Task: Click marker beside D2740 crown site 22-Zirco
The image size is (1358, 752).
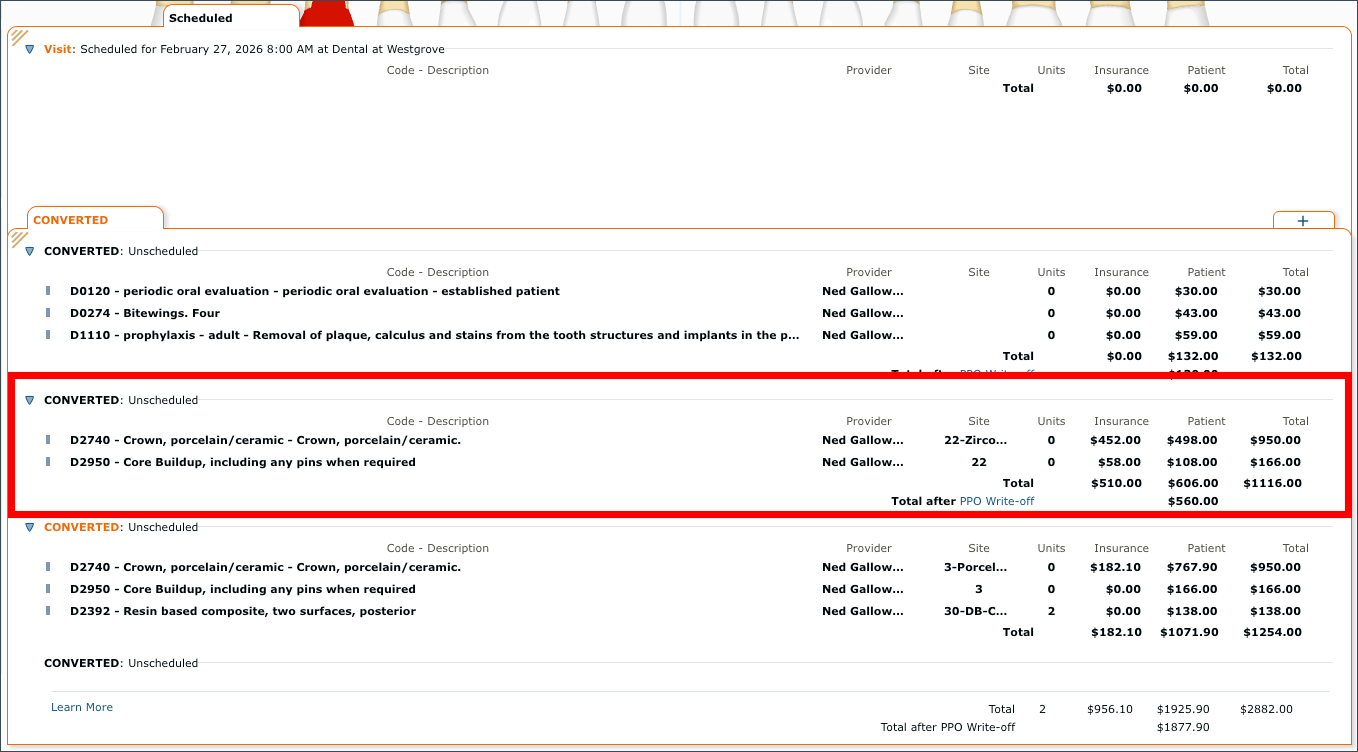Action: point(47,440)
